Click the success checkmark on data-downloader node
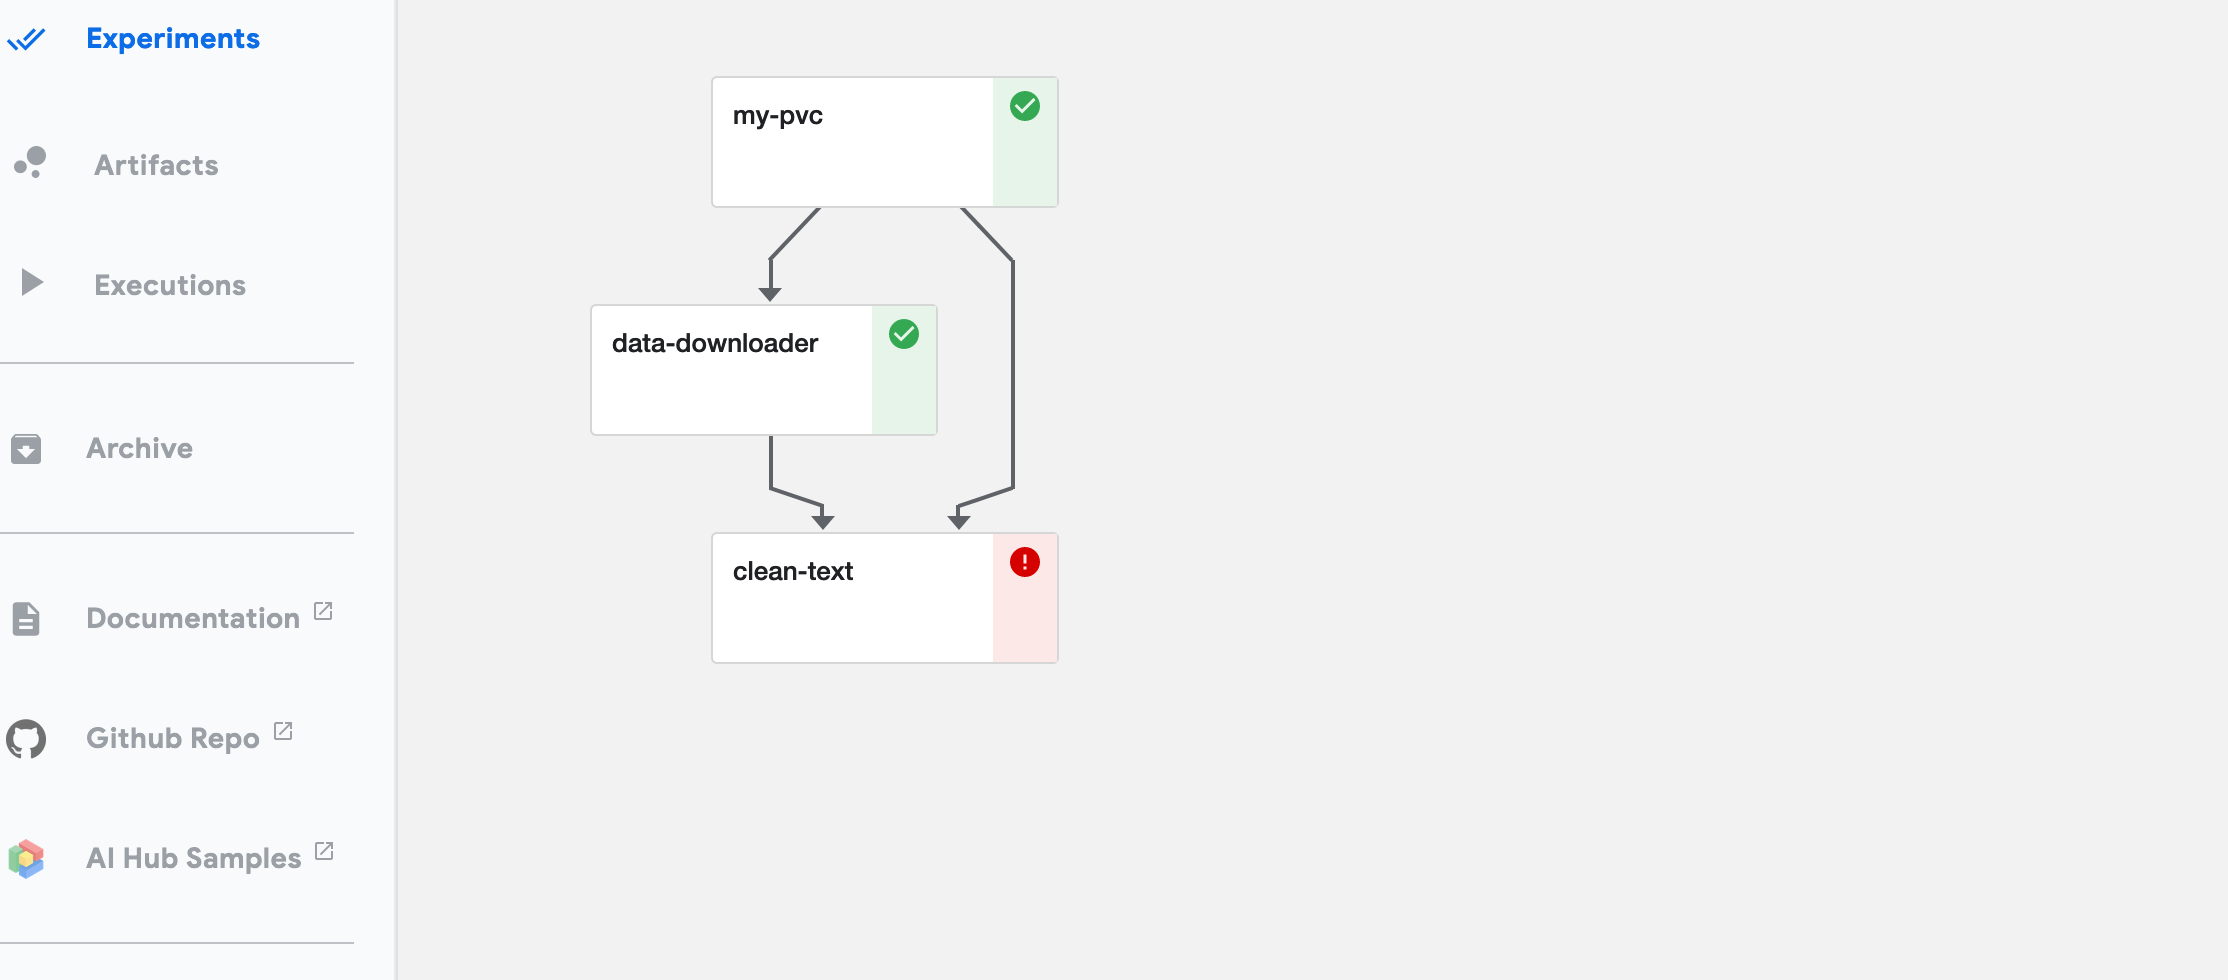Screen dimensions: 2228x980 [x=904, y=333]
